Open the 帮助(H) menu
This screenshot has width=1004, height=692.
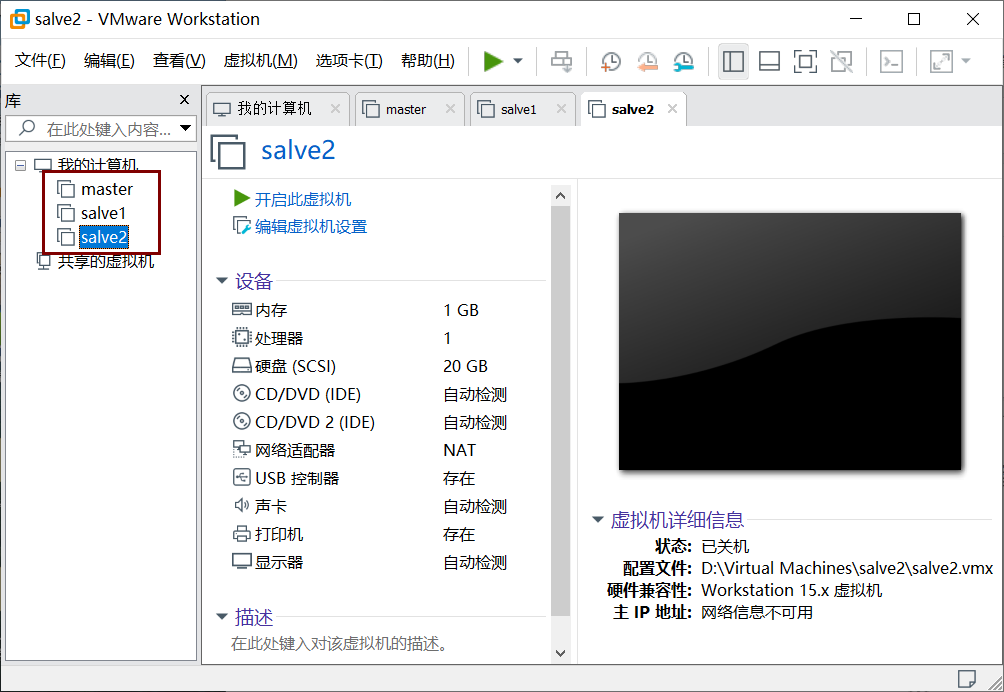427,61
